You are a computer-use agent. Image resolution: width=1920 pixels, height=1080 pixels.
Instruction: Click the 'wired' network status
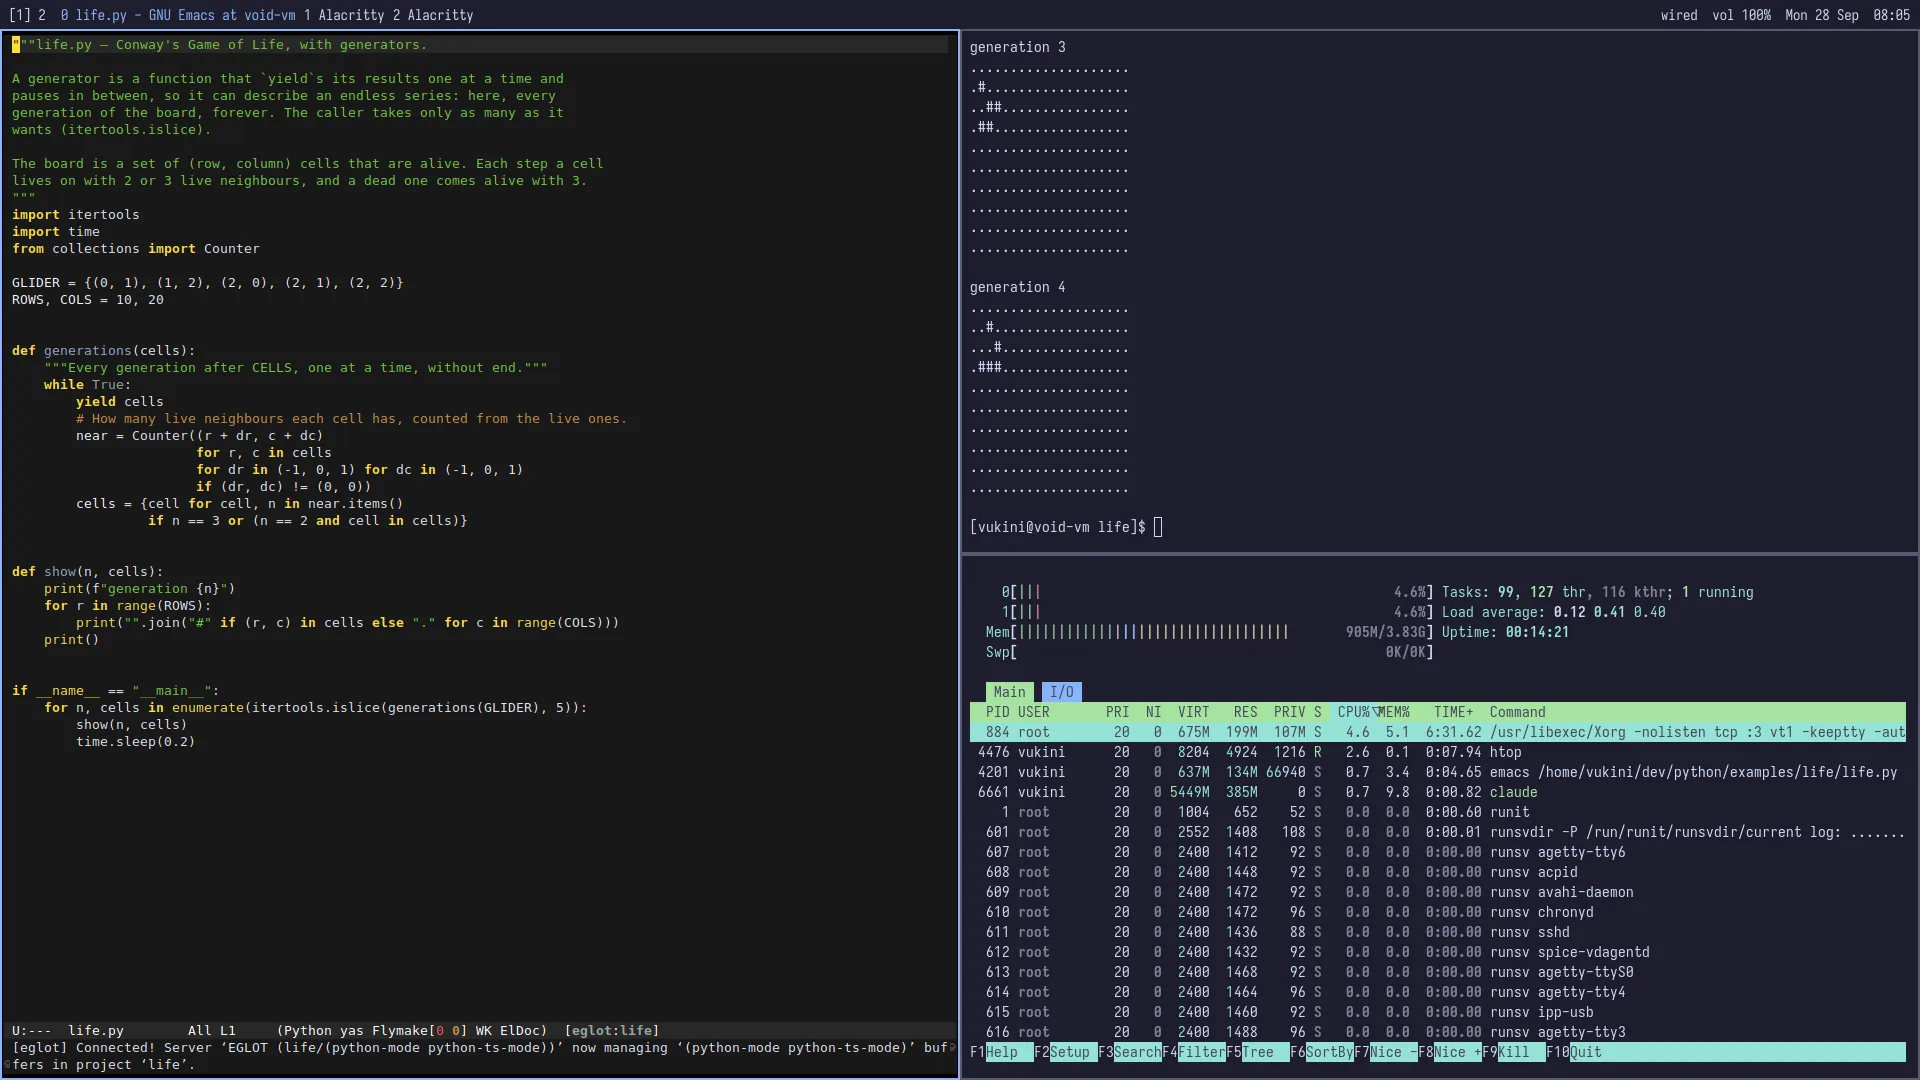[1679, 15]
